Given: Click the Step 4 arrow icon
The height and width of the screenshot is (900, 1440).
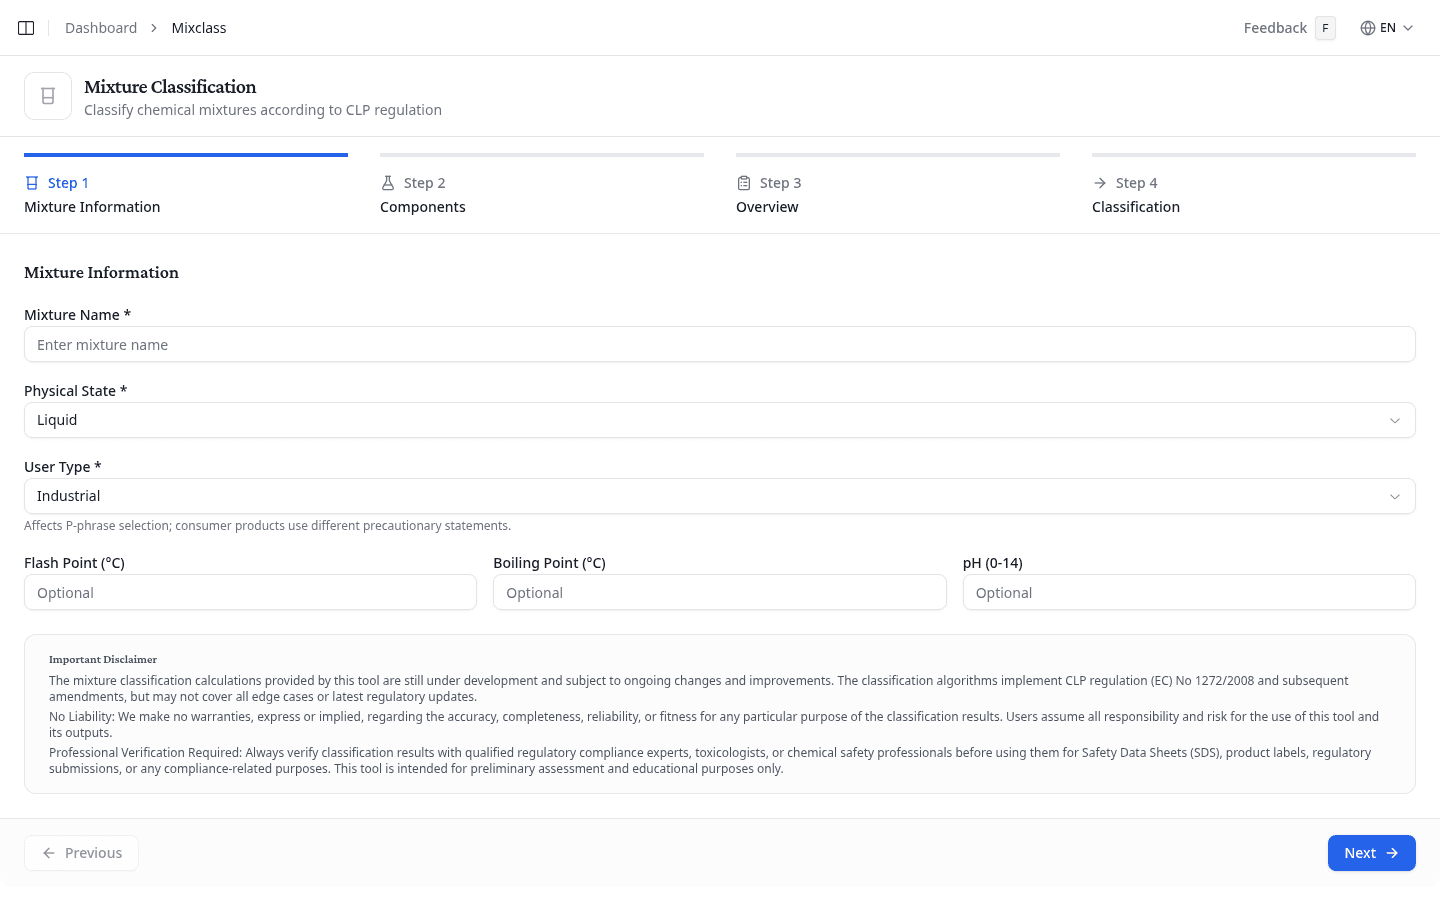Looking at the screenshot, I should click(1100, 183).
